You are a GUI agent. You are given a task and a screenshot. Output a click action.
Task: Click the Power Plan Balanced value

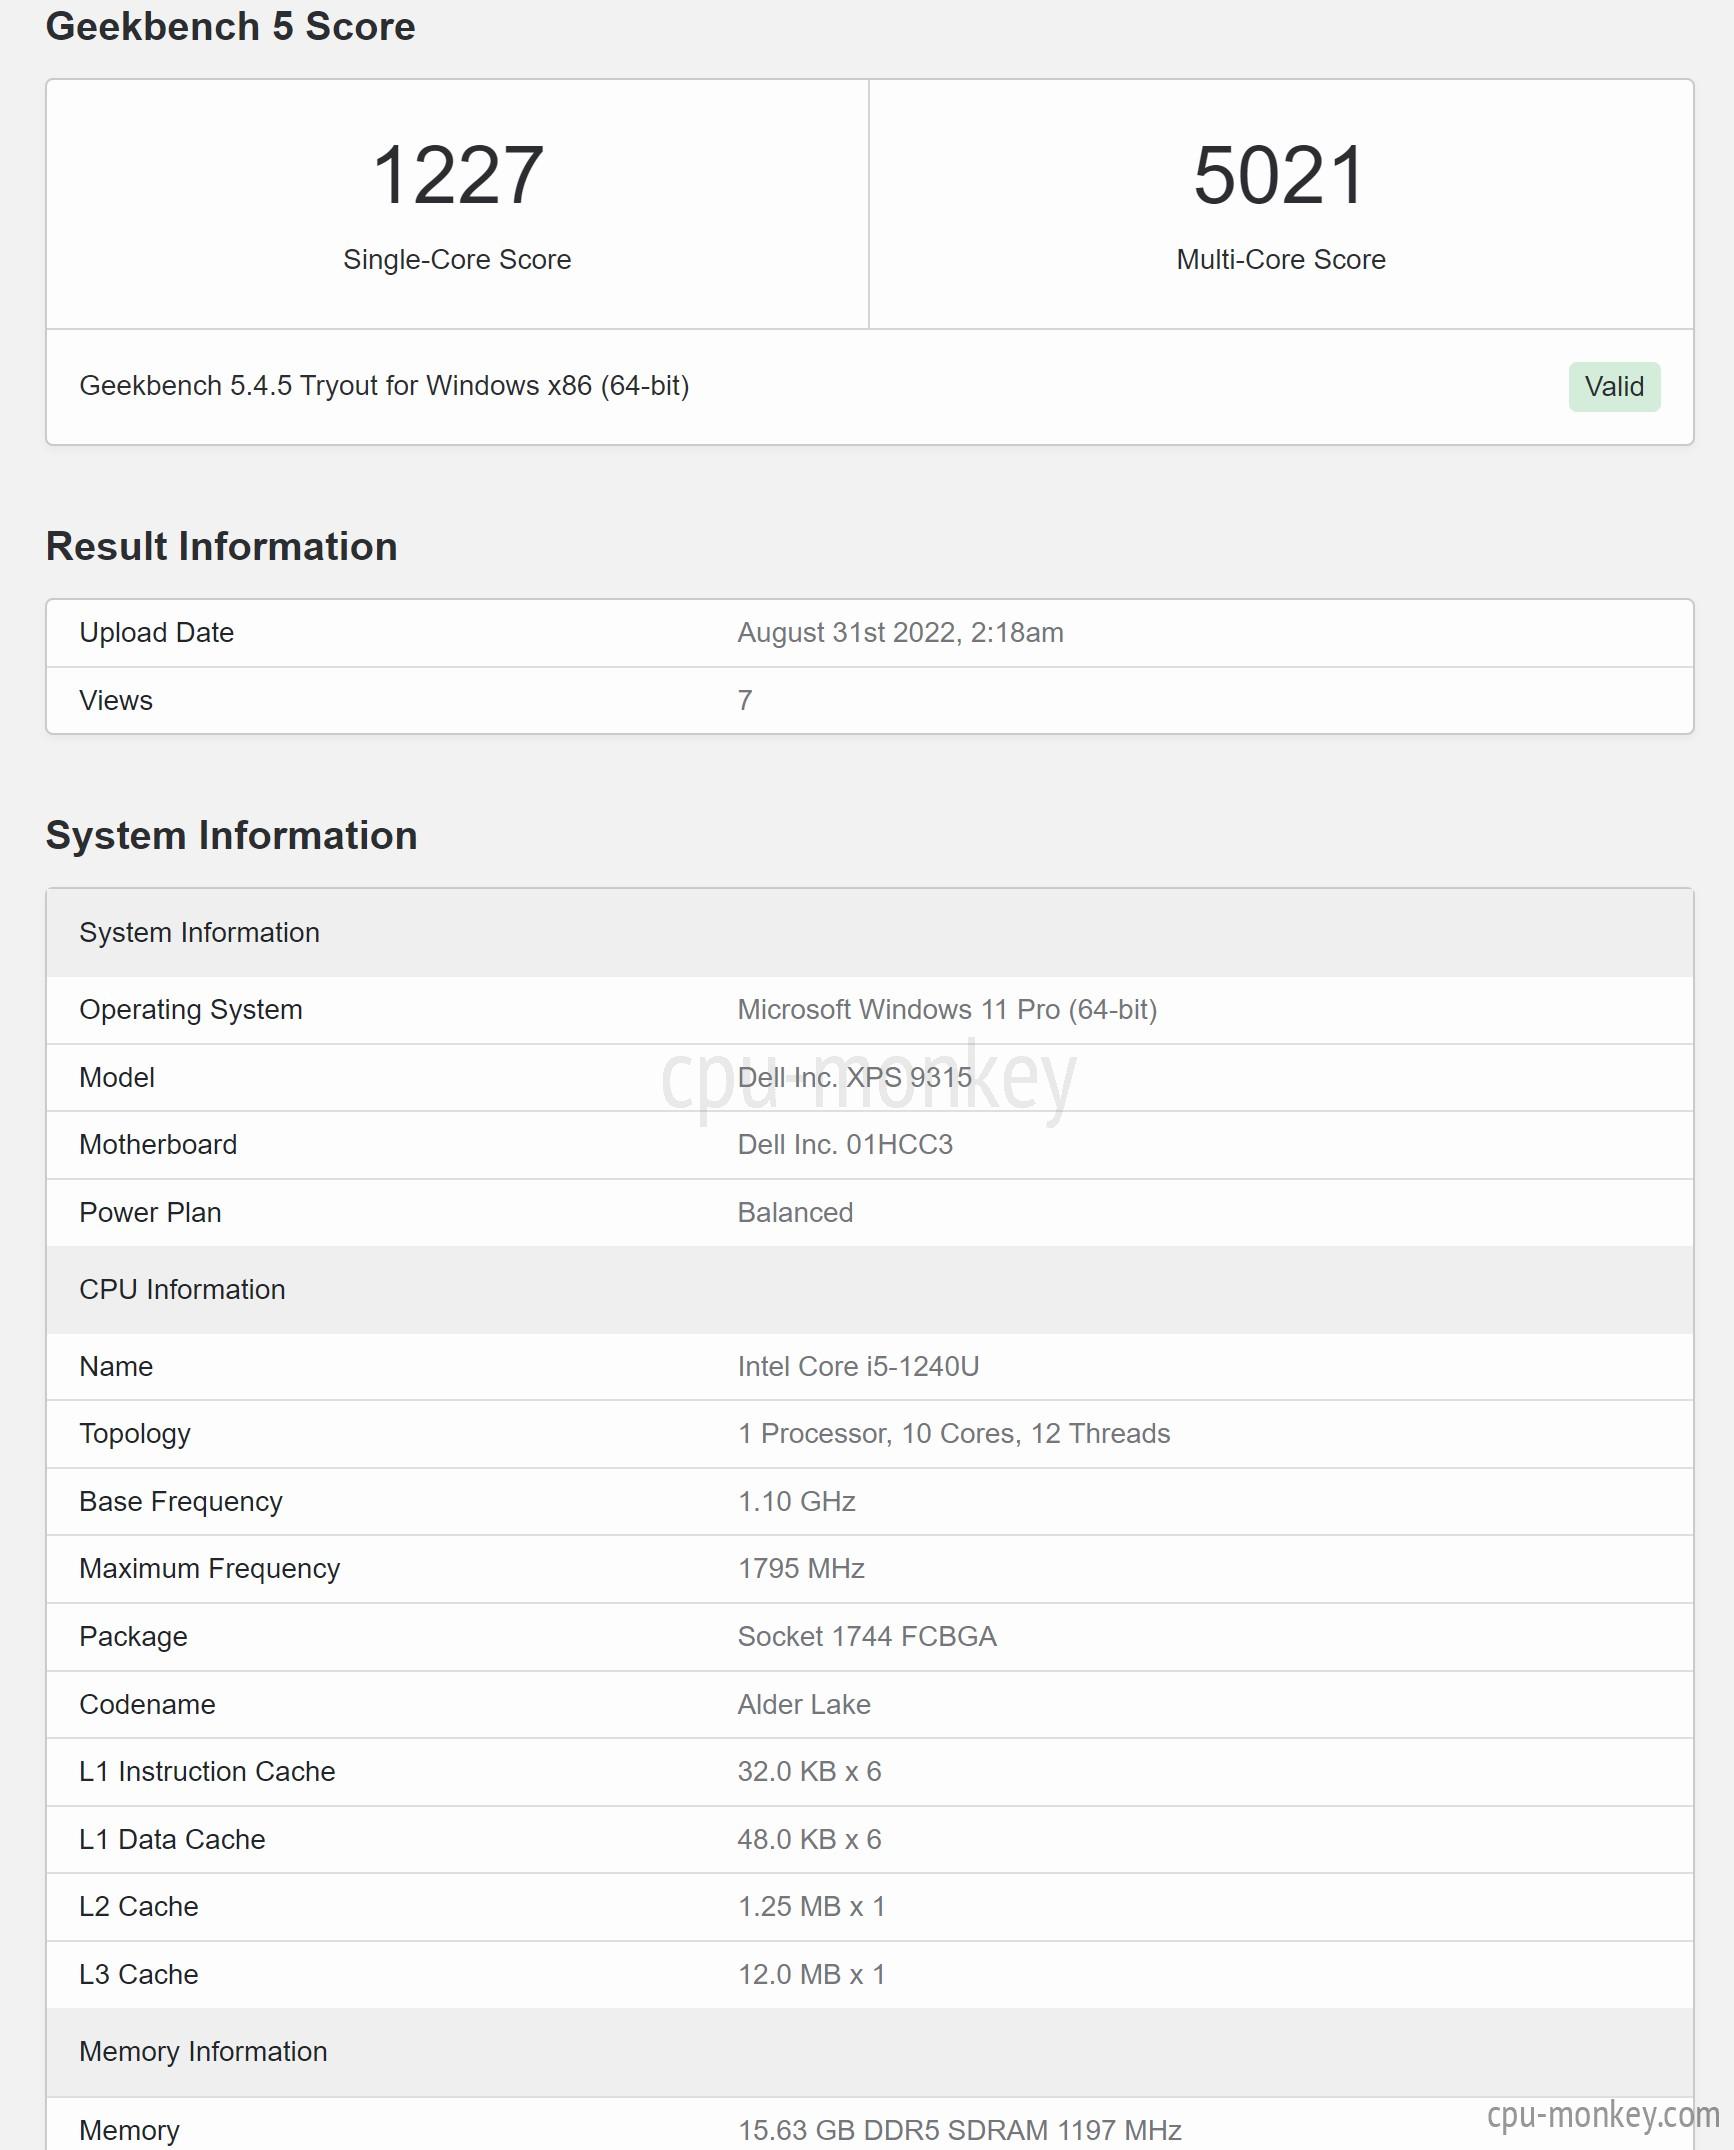(795, 1213)
